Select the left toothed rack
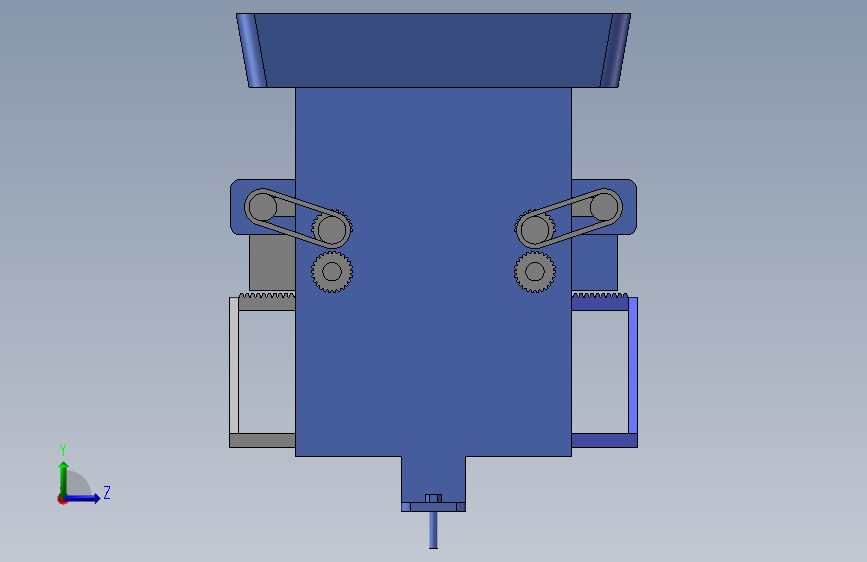 coord(267,301)
